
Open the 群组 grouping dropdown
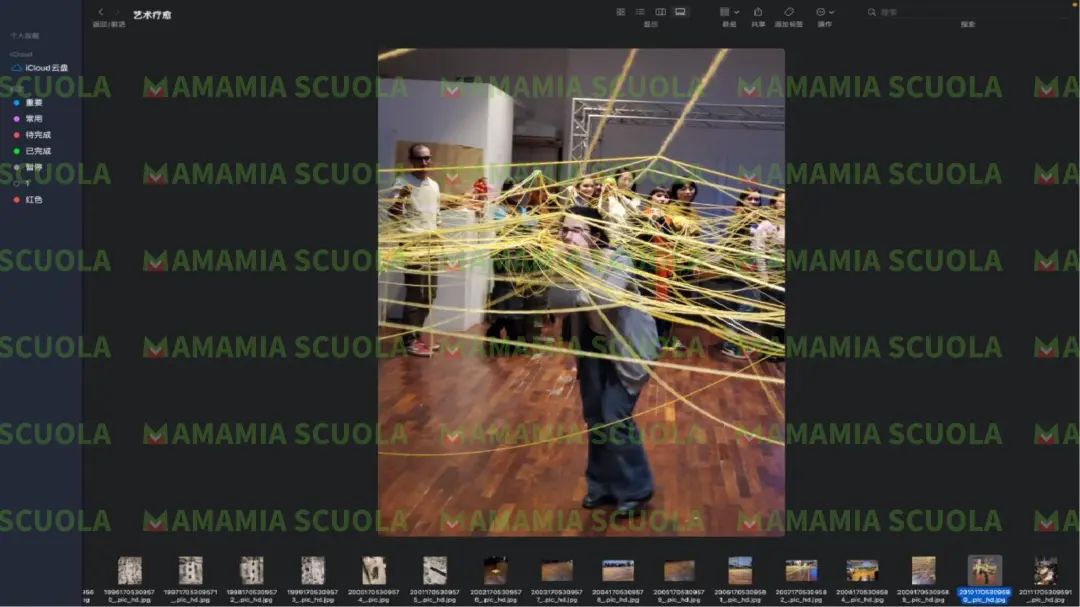pos(729,12)
